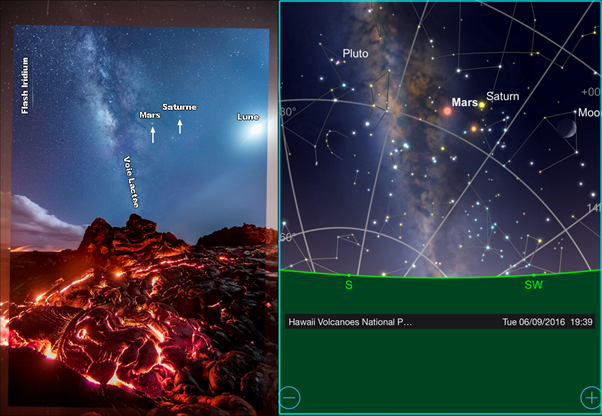Select Saturn in the star chart
The width and height of the screenshot is (602, 416).
[481, 105]
